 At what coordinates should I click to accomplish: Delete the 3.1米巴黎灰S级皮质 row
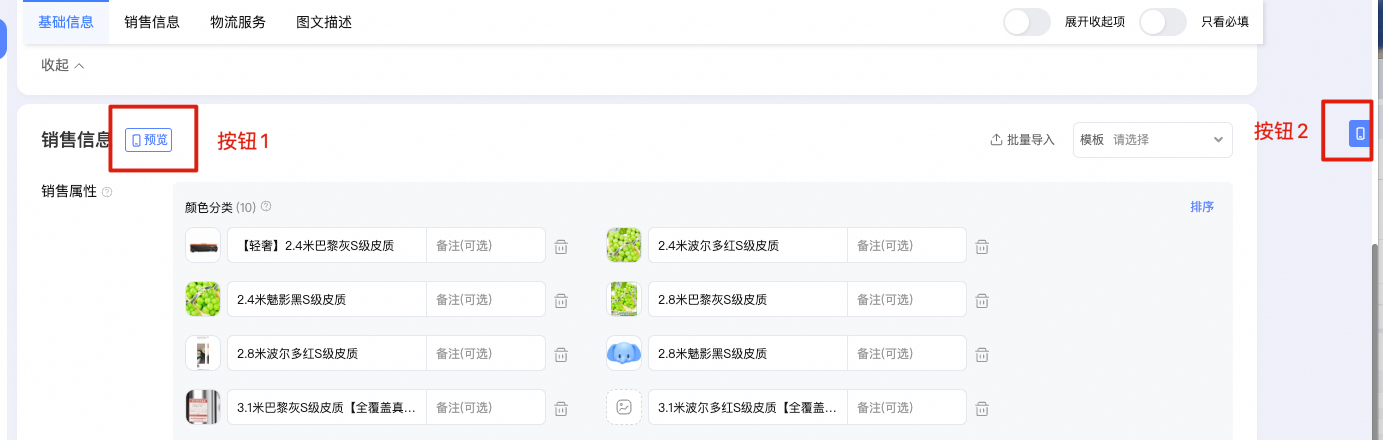click(x=562, y=408)
